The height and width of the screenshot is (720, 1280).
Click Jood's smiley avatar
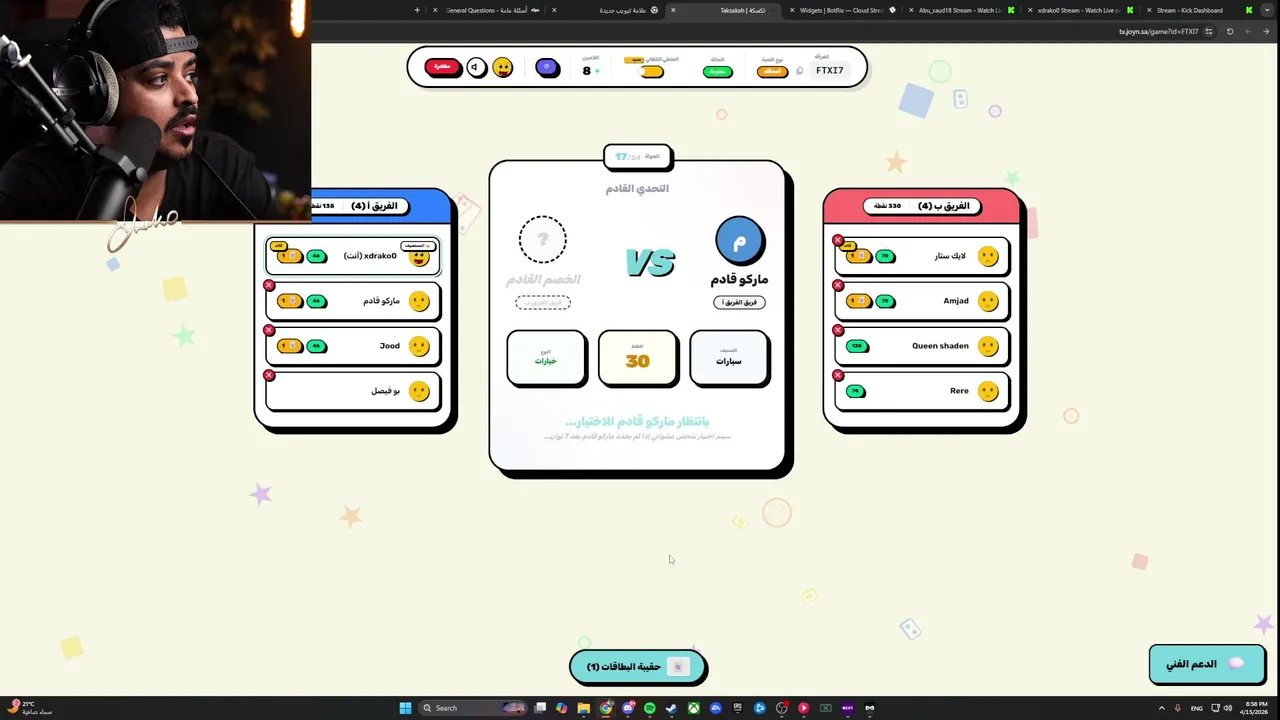click(x=419, y=346)
